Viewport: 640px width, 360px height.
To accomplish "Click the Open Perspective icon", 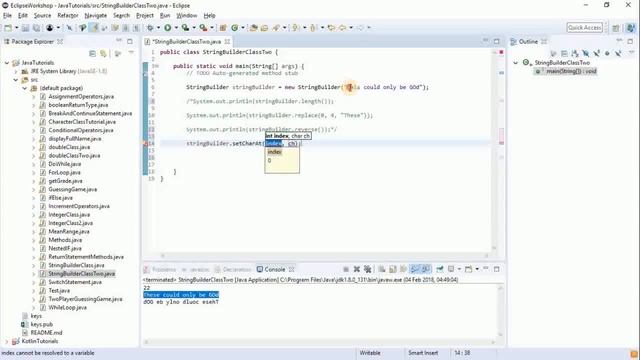I will pyautogui.click(x=616, y=28).
